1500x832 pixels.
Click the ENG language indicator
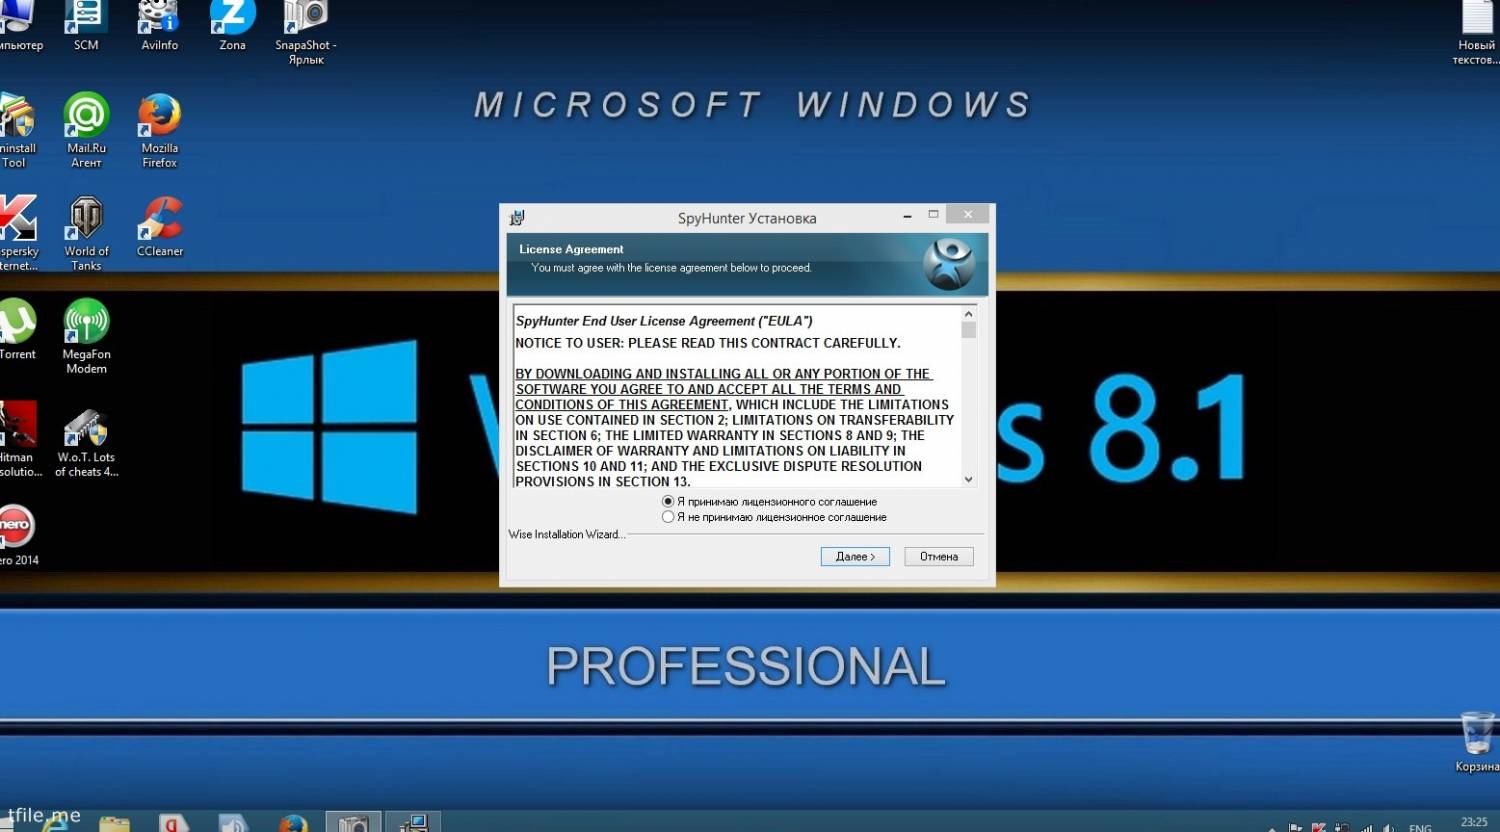(x=1420, y=827)
